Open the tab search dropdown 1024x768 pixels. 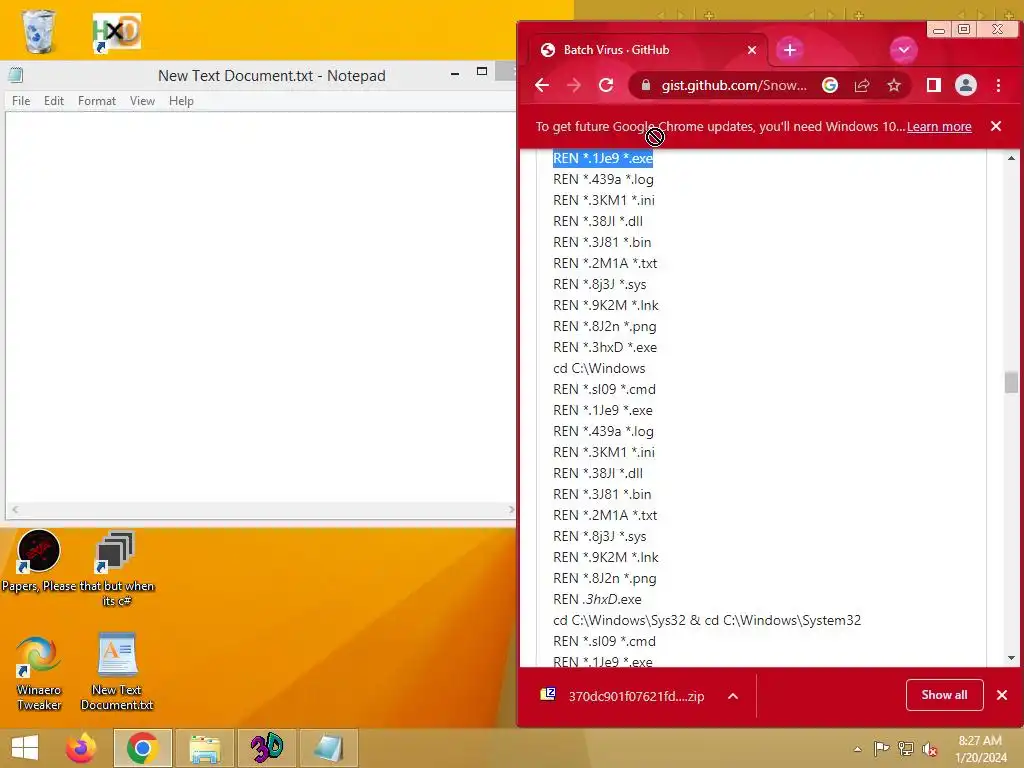[904, 50]
